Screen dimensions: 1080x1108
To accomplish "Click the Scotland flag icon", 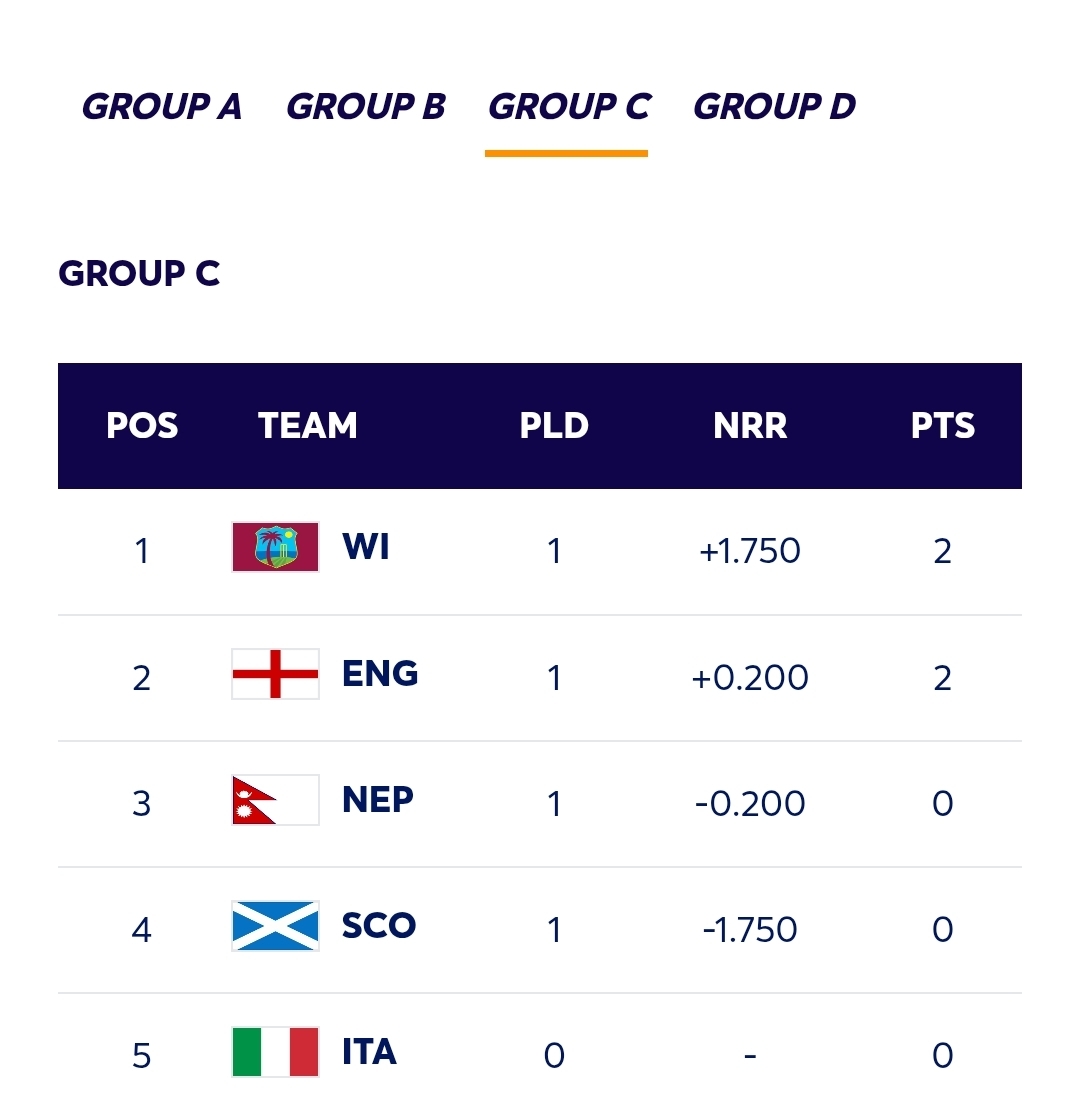I will [275, 926].
